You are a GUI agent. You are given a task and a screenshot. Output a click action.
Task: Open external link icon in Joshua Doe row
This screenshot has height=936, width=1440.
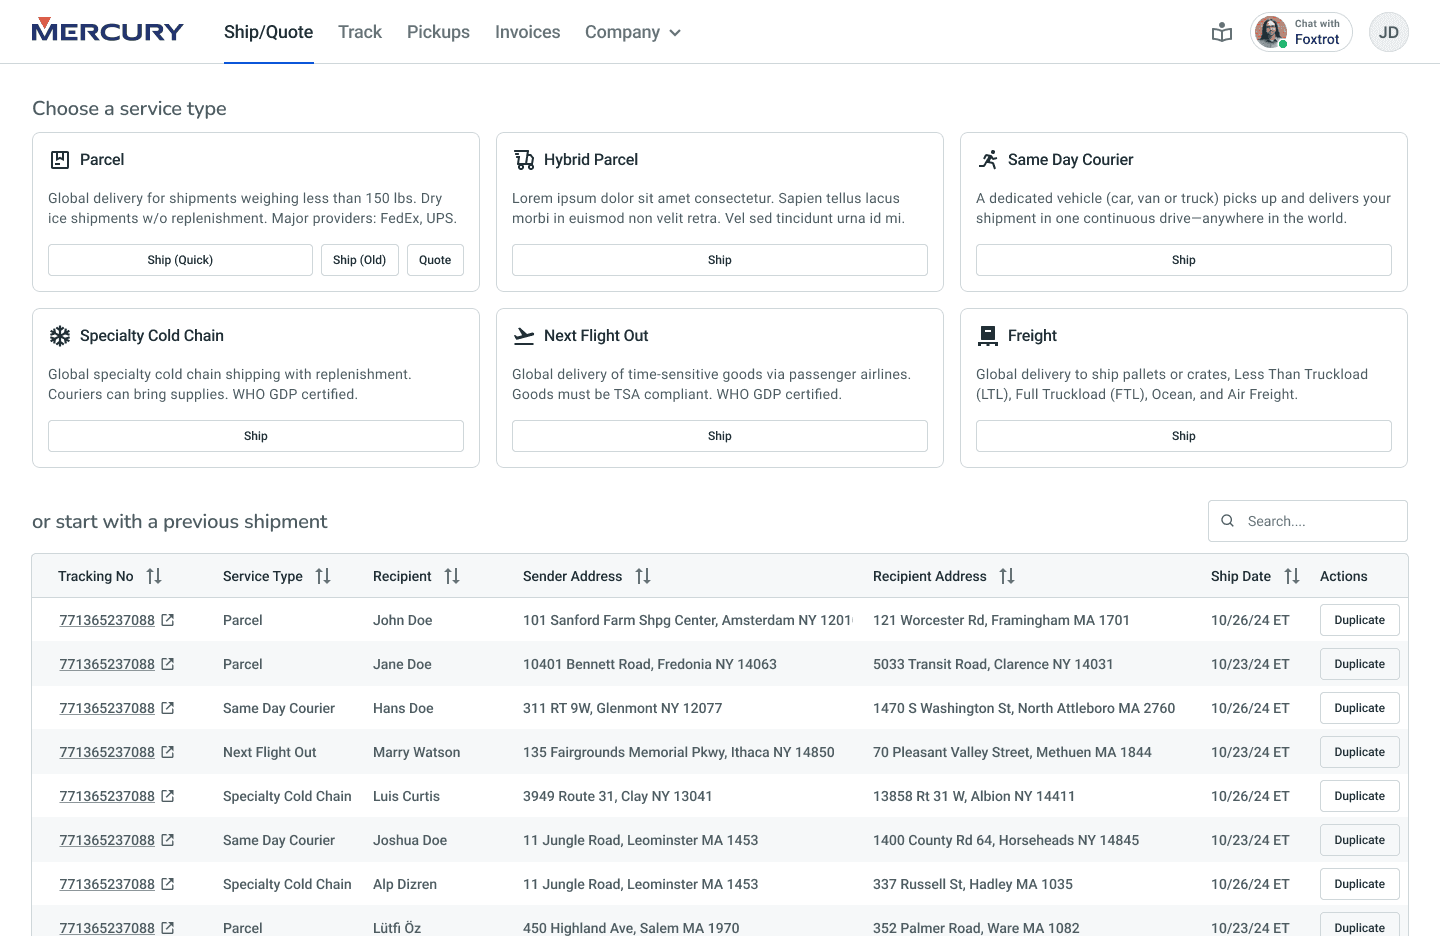168,840
